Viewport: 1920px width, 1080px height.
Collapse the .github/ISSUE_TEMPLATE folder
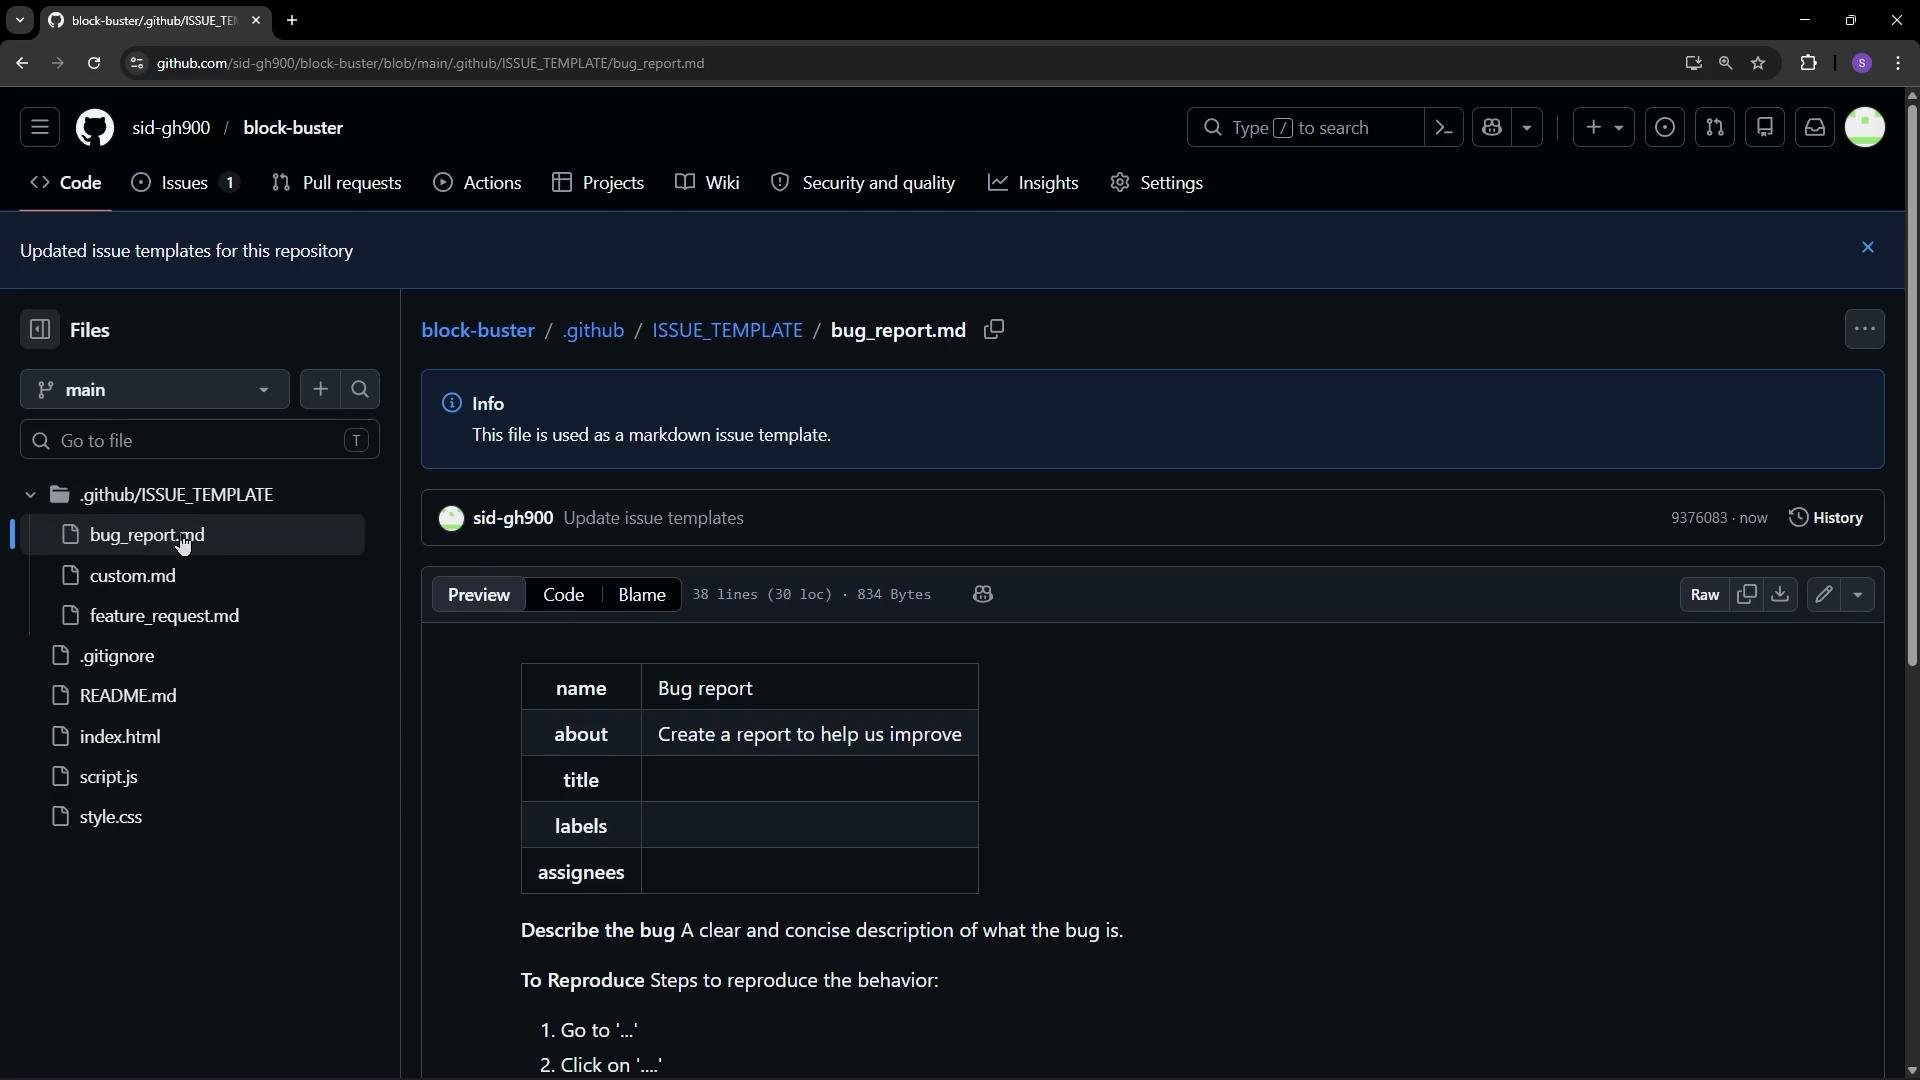30,495
